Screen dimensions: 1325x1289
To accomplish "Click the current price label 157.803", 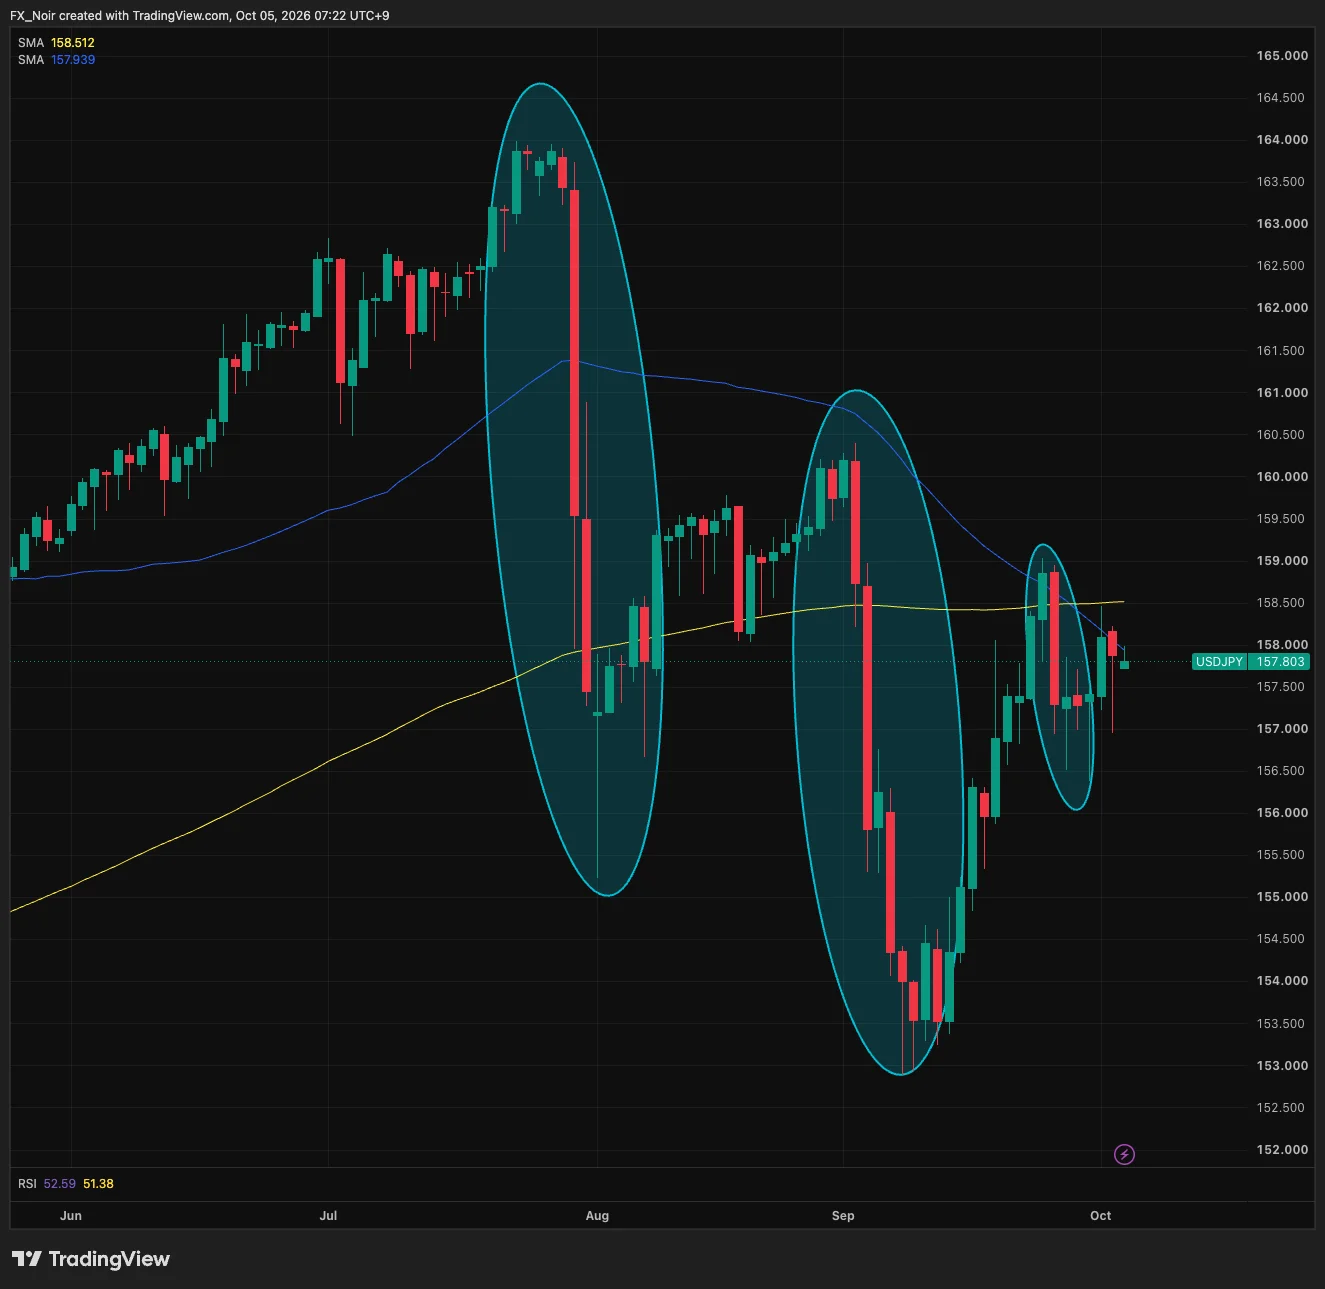I will 1280,662.
